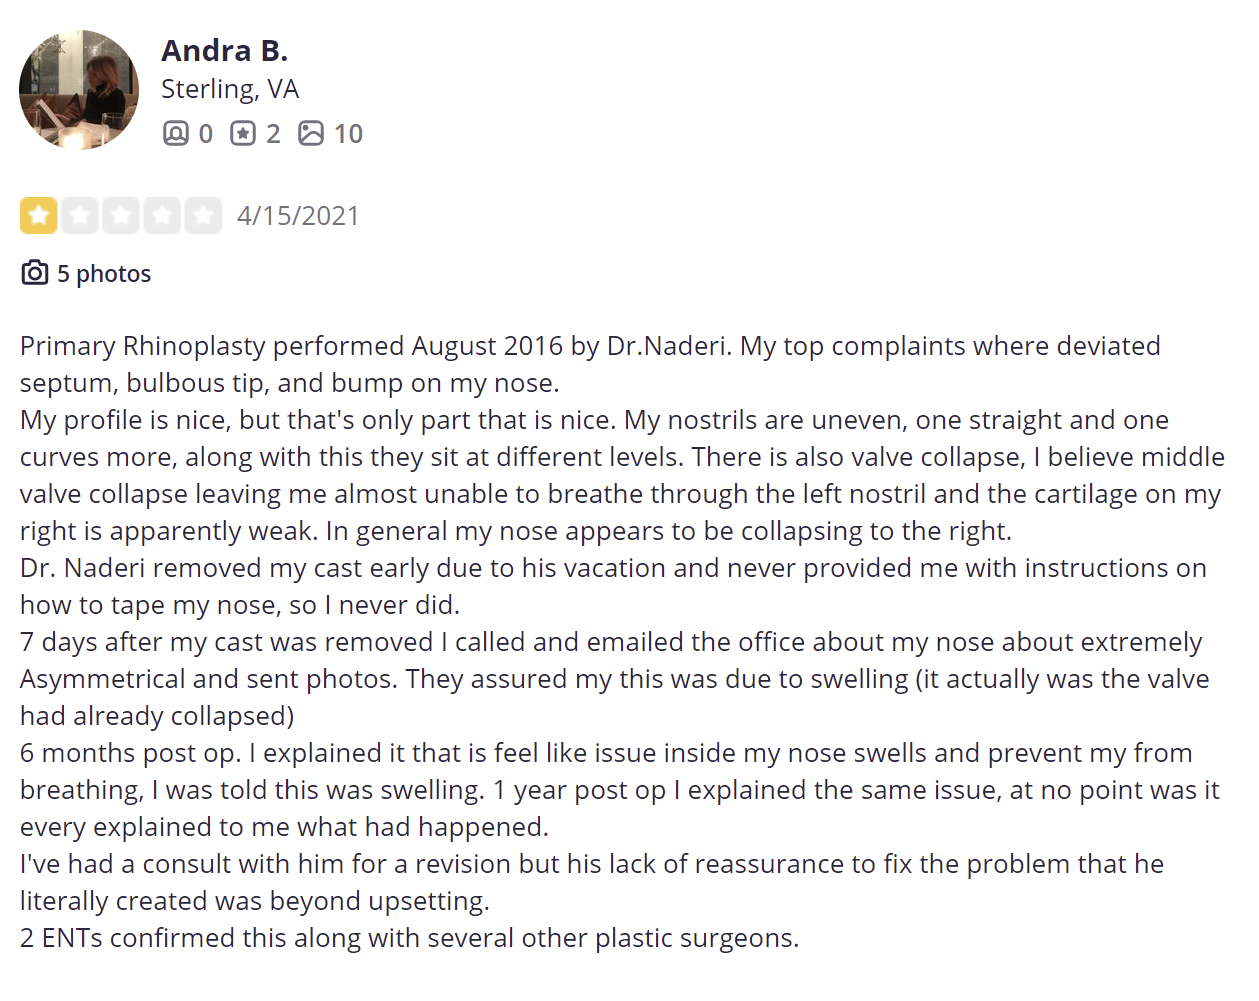1259x1001 pixels.
Task: Click the user photos picture icon
Action: click(x=311, y=133)
